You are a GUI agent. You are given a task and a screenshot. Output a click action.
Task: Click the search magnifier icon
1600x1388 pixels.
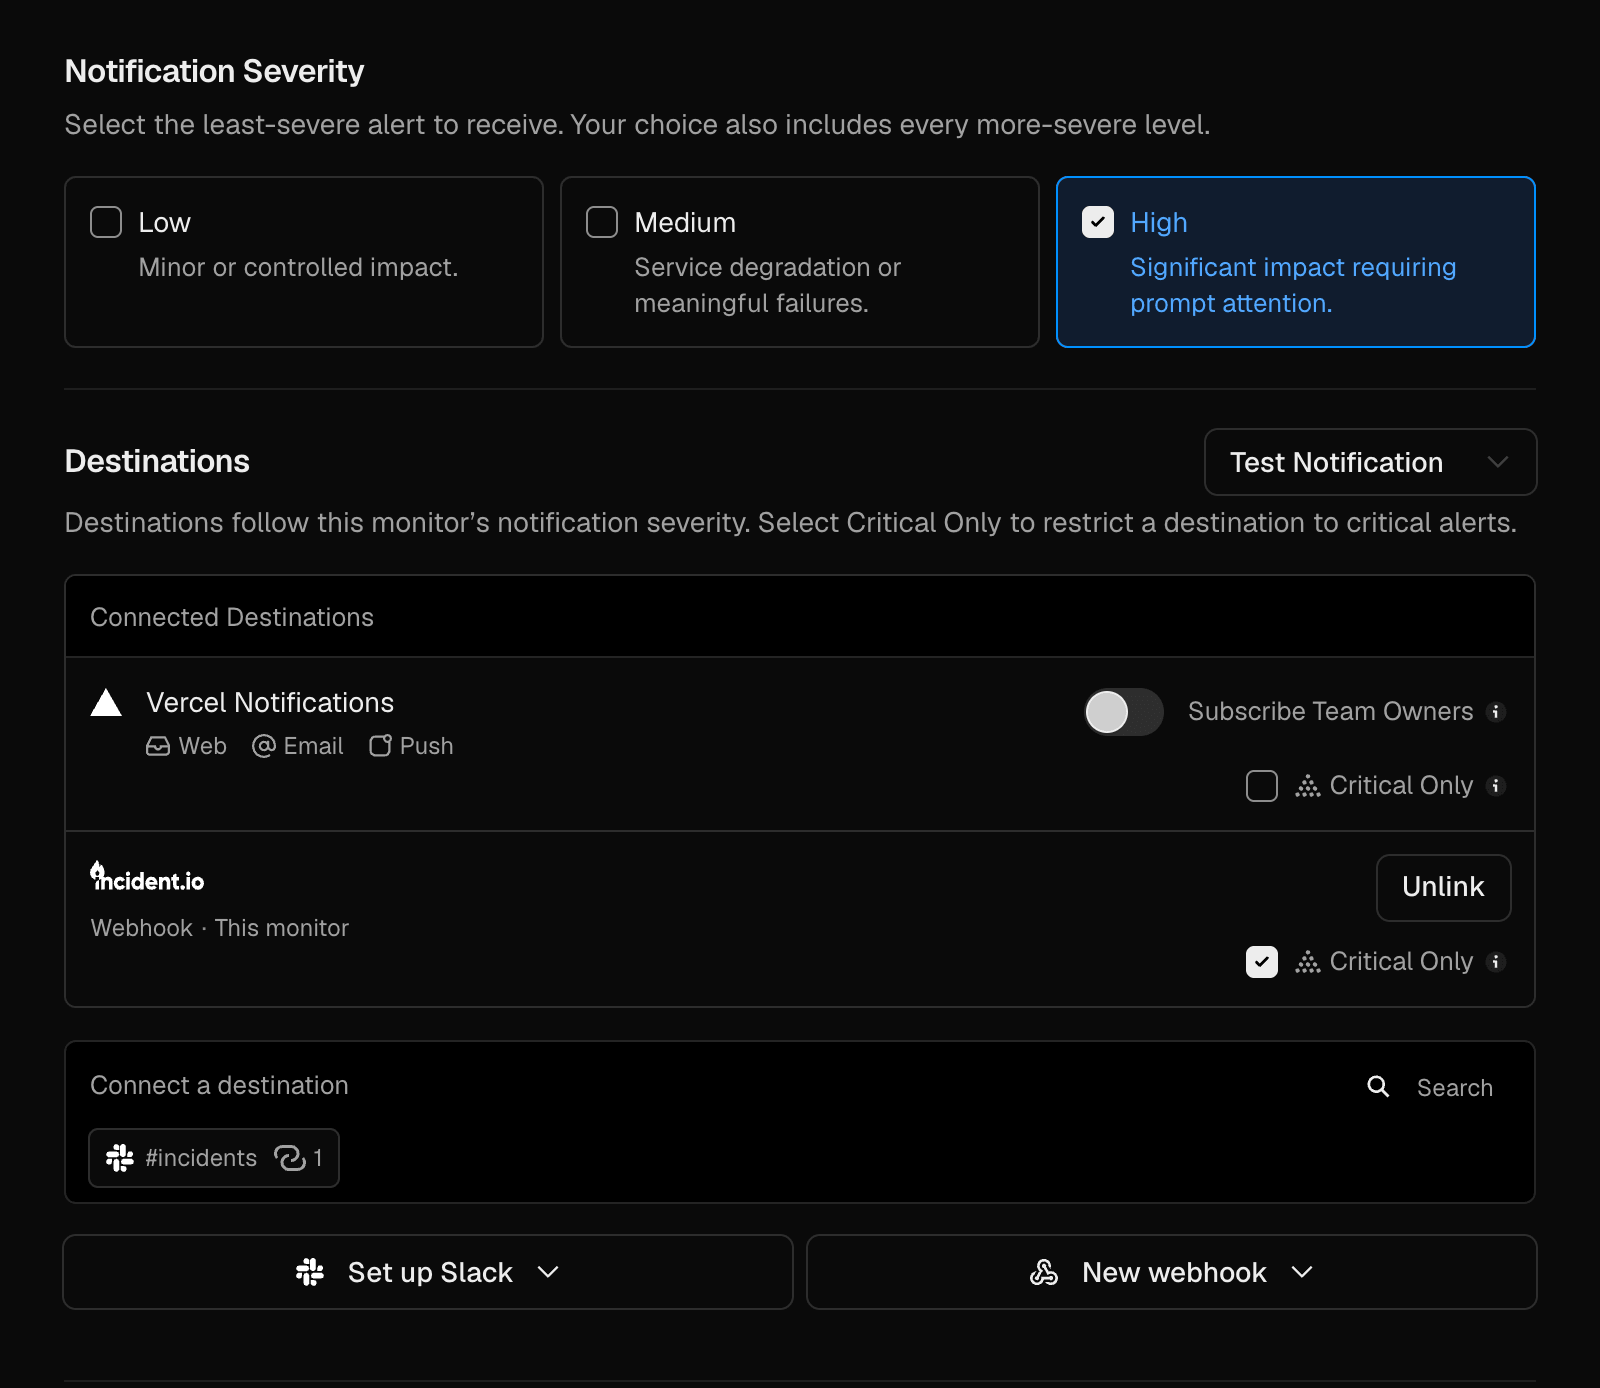1378,1086
